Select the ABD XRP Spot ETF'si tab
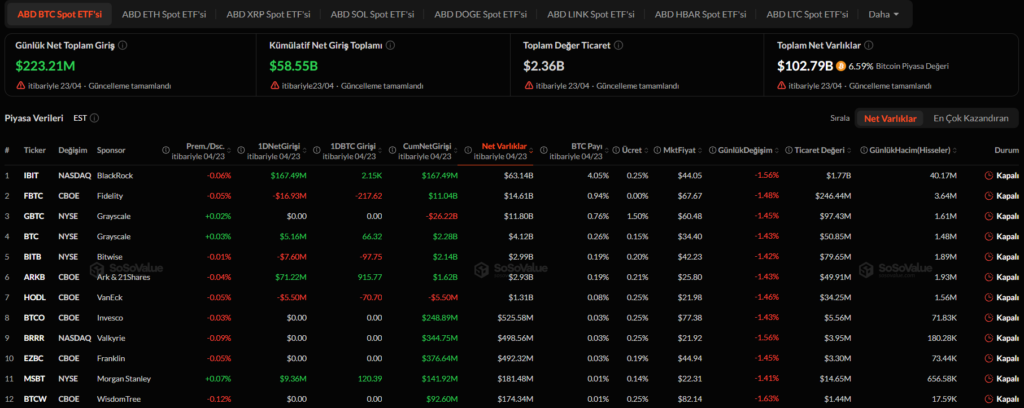The width and height of the screenshot is (1024, 408). [x=267, y=15]
